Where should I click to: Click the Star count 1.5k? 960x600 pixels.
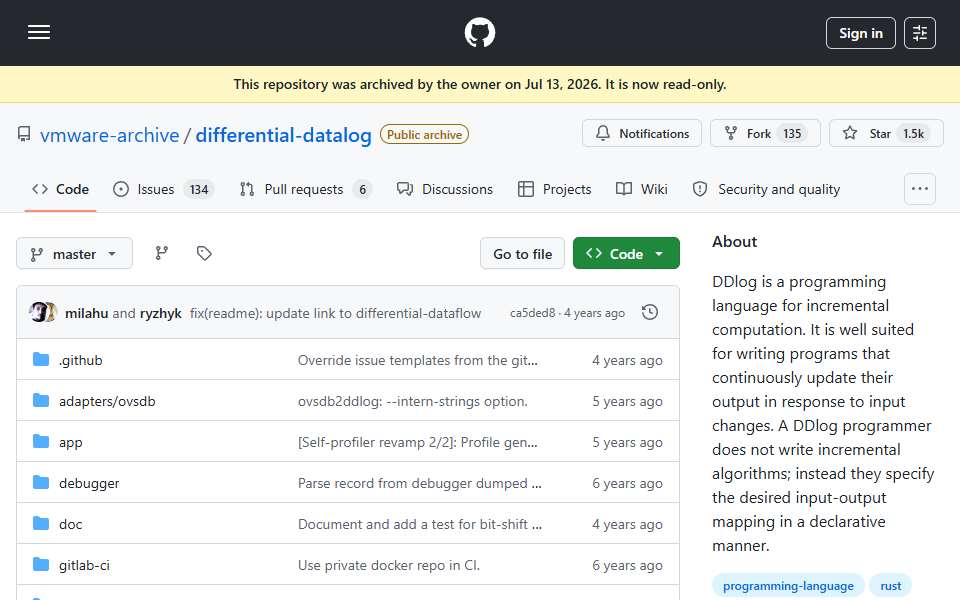coord(913,133)
